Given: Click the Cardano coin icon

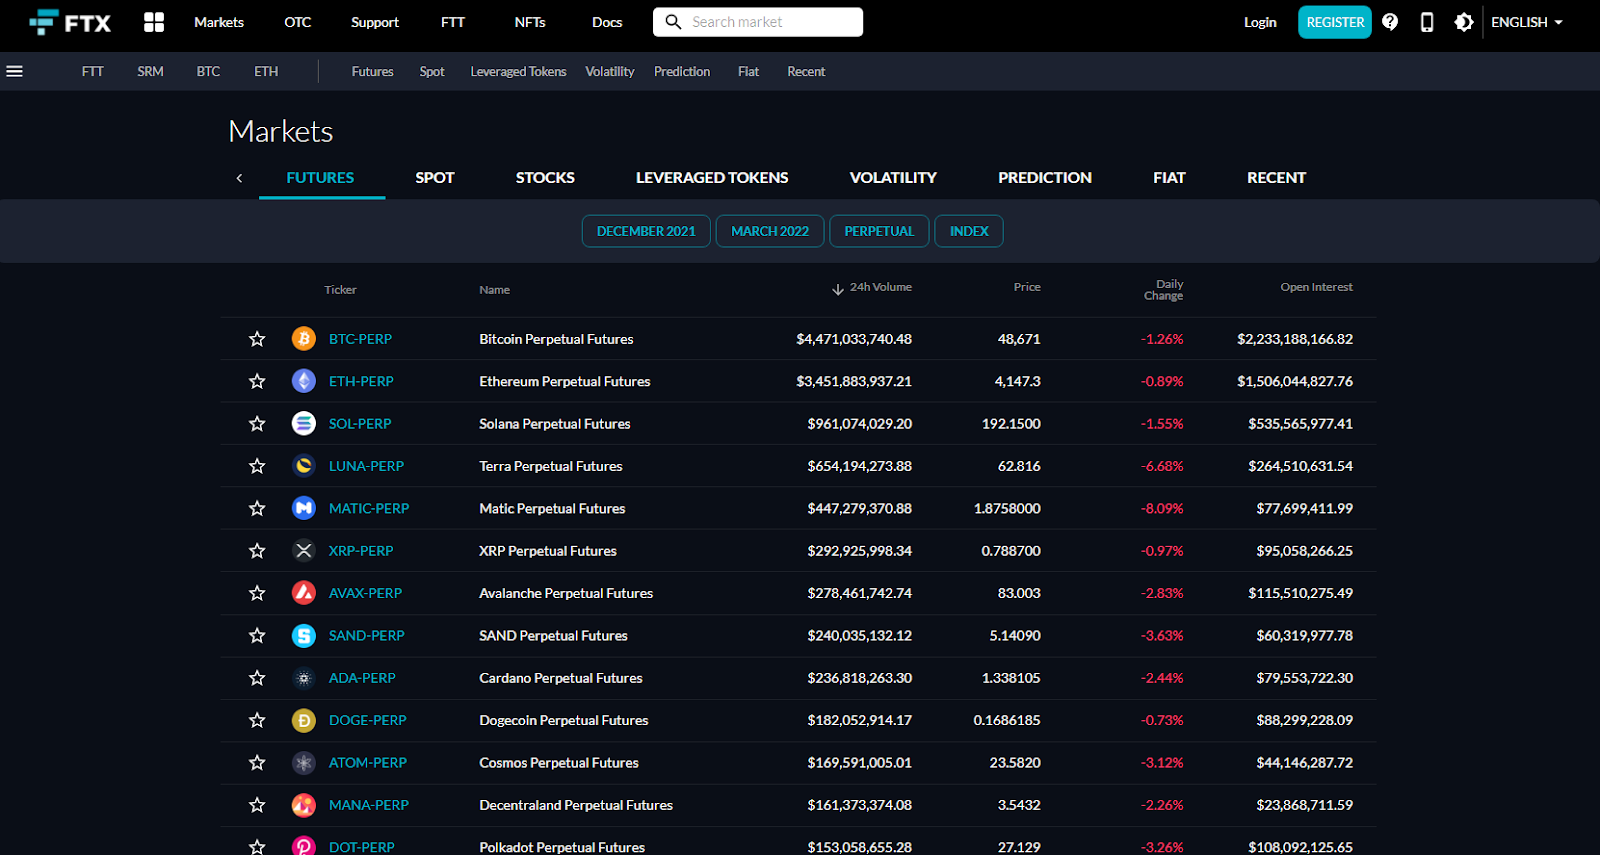Looking at the screenshot, I should [304, 678].
